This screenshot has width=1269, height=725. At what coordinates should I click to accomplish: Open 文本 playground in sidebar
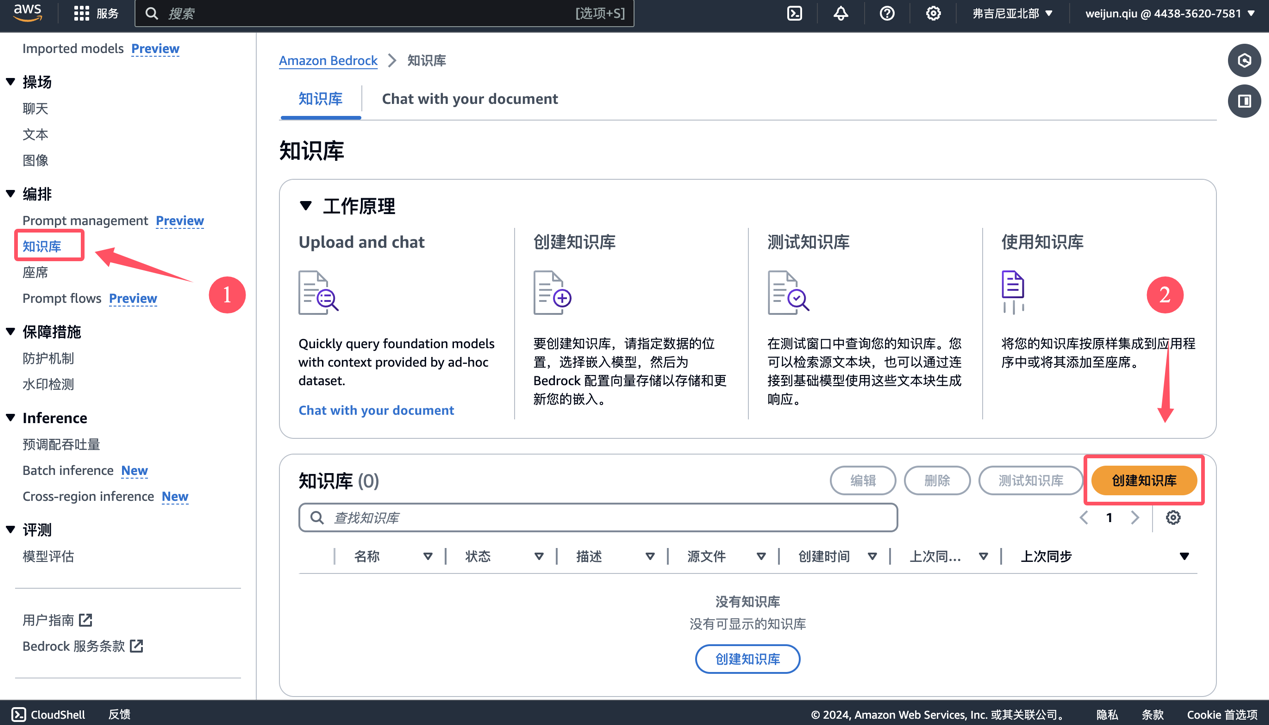35,134
